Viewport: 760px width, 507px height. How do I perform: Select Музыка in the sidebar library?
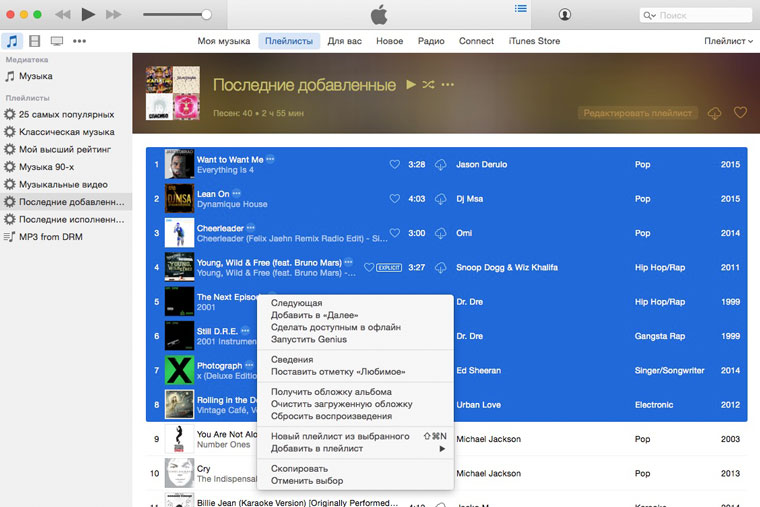[66, 76]
